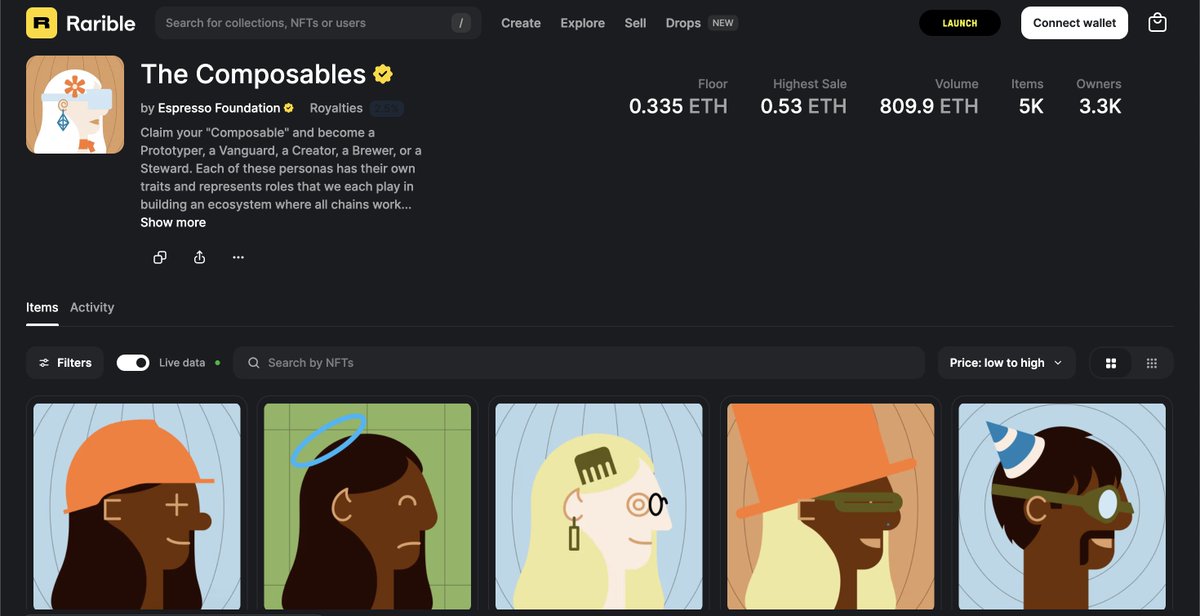This screenshot has width=1200, height=616.
Task: Click the 3.3K owners count
Action: tap(1100, 106)
